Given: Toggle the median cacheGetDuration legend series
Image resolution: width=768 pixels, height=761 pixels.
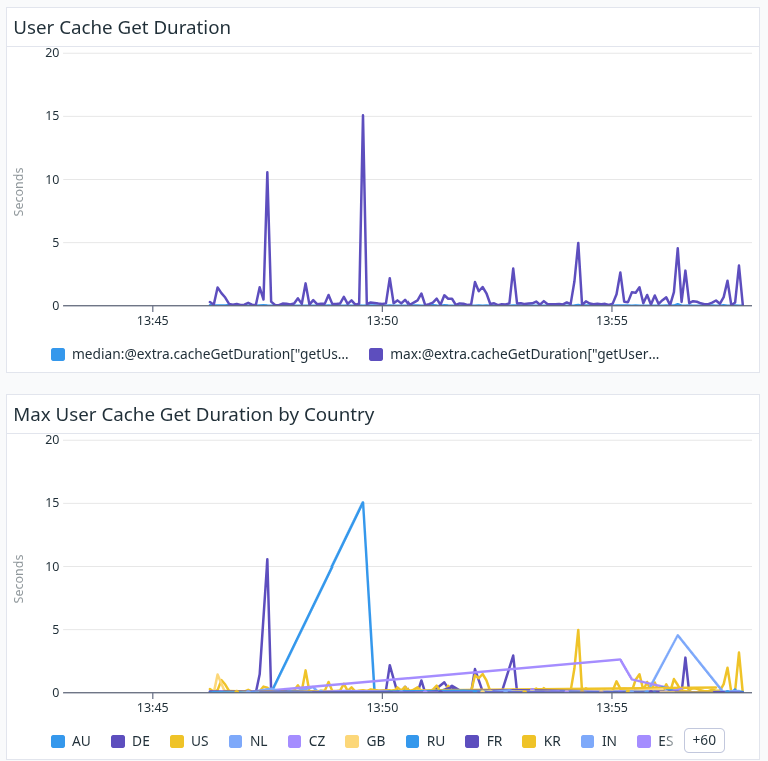Looking at the screenshot, I should click(x=199, y=354).
